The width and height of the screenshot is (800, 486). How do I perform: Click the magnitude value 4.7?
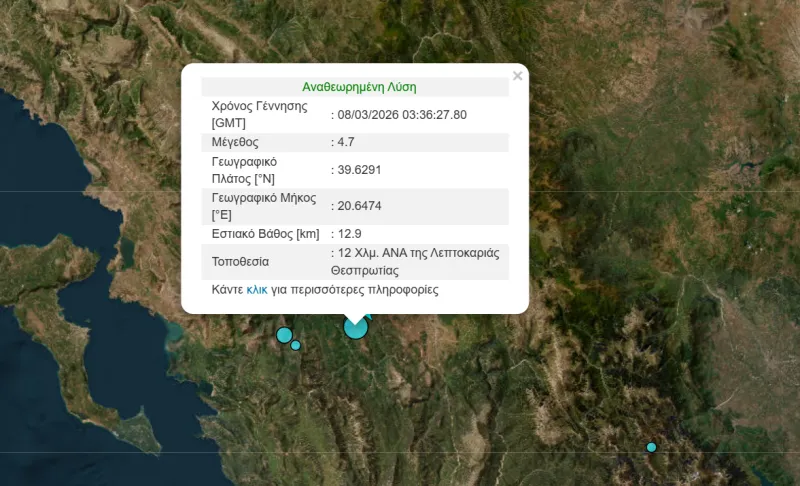pyautogui.click(x=347, y=143)
